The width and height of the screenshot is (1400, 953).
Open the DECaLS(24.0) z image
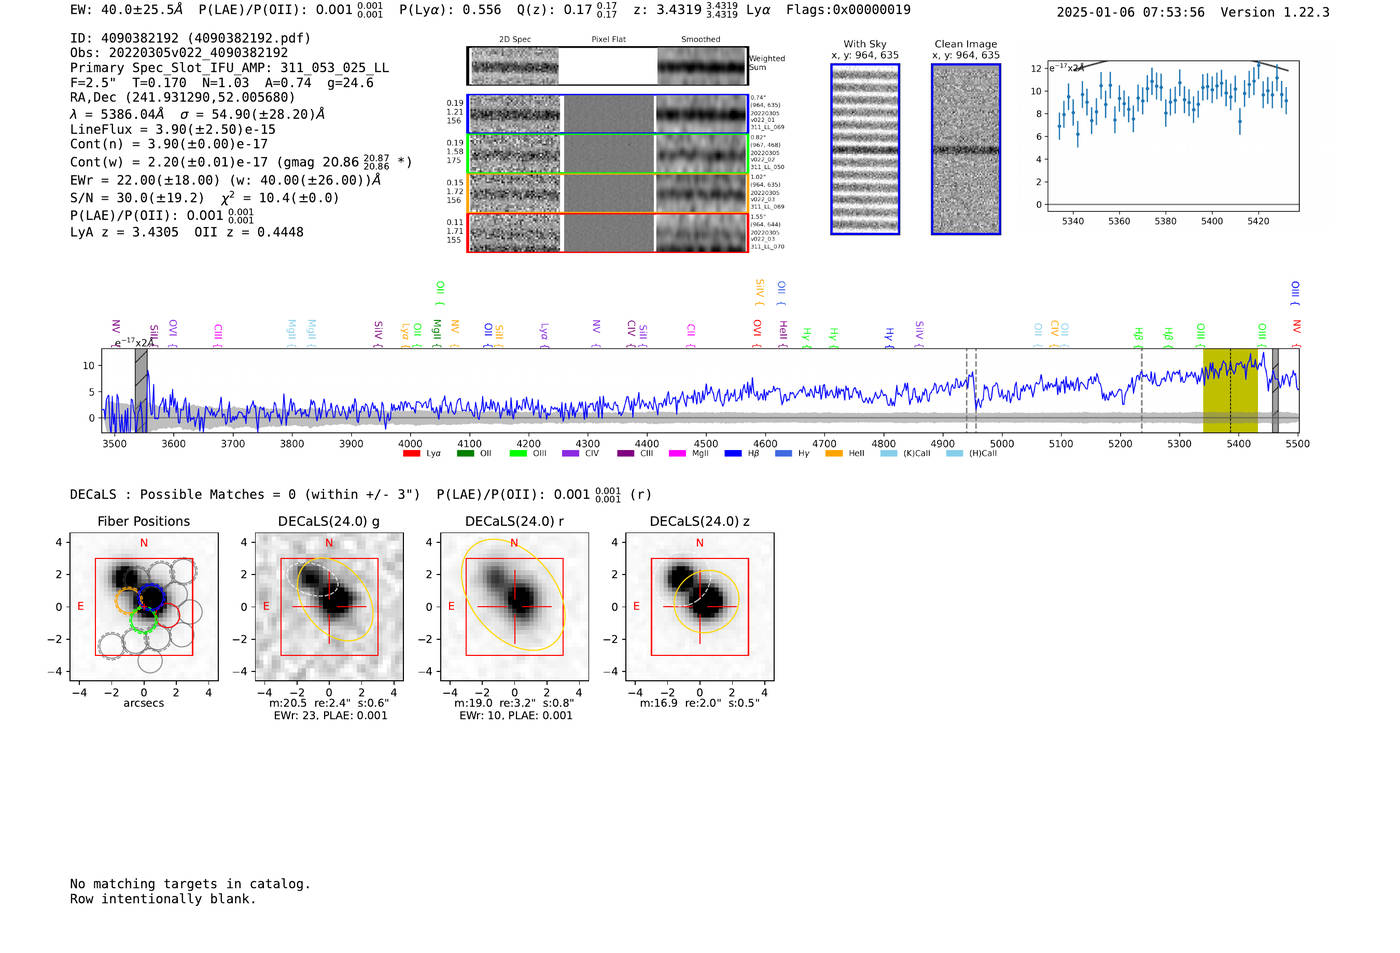point(700,606)
